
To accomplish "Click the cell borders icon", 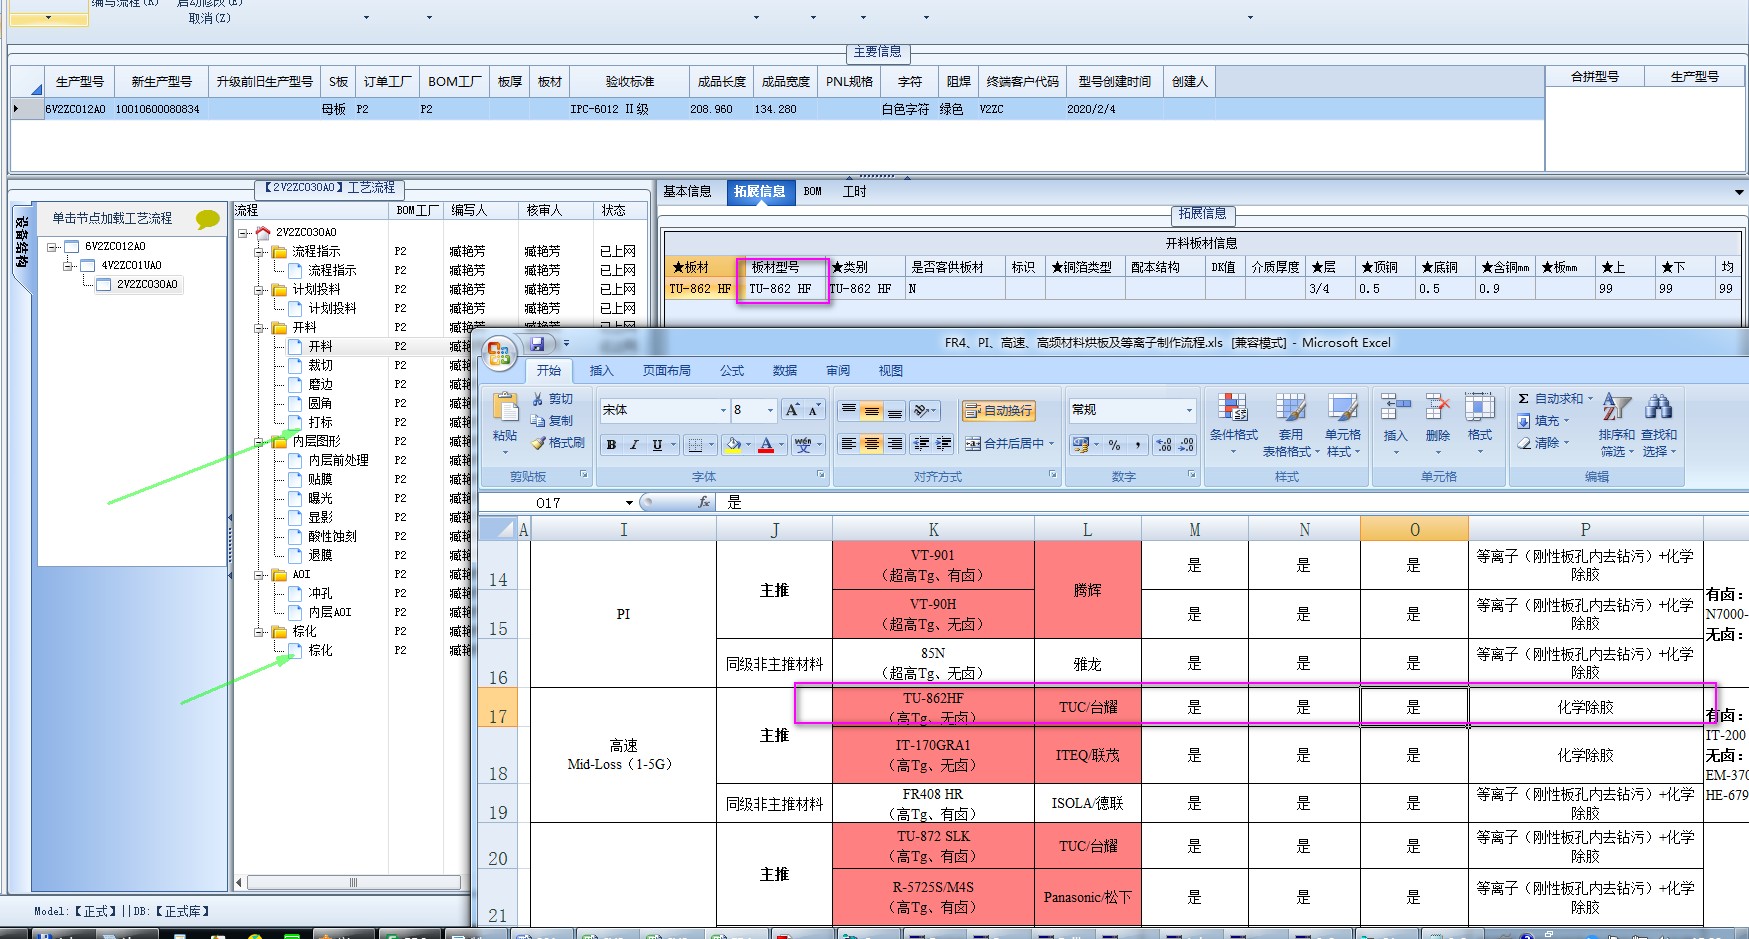I will pos(695,445).
